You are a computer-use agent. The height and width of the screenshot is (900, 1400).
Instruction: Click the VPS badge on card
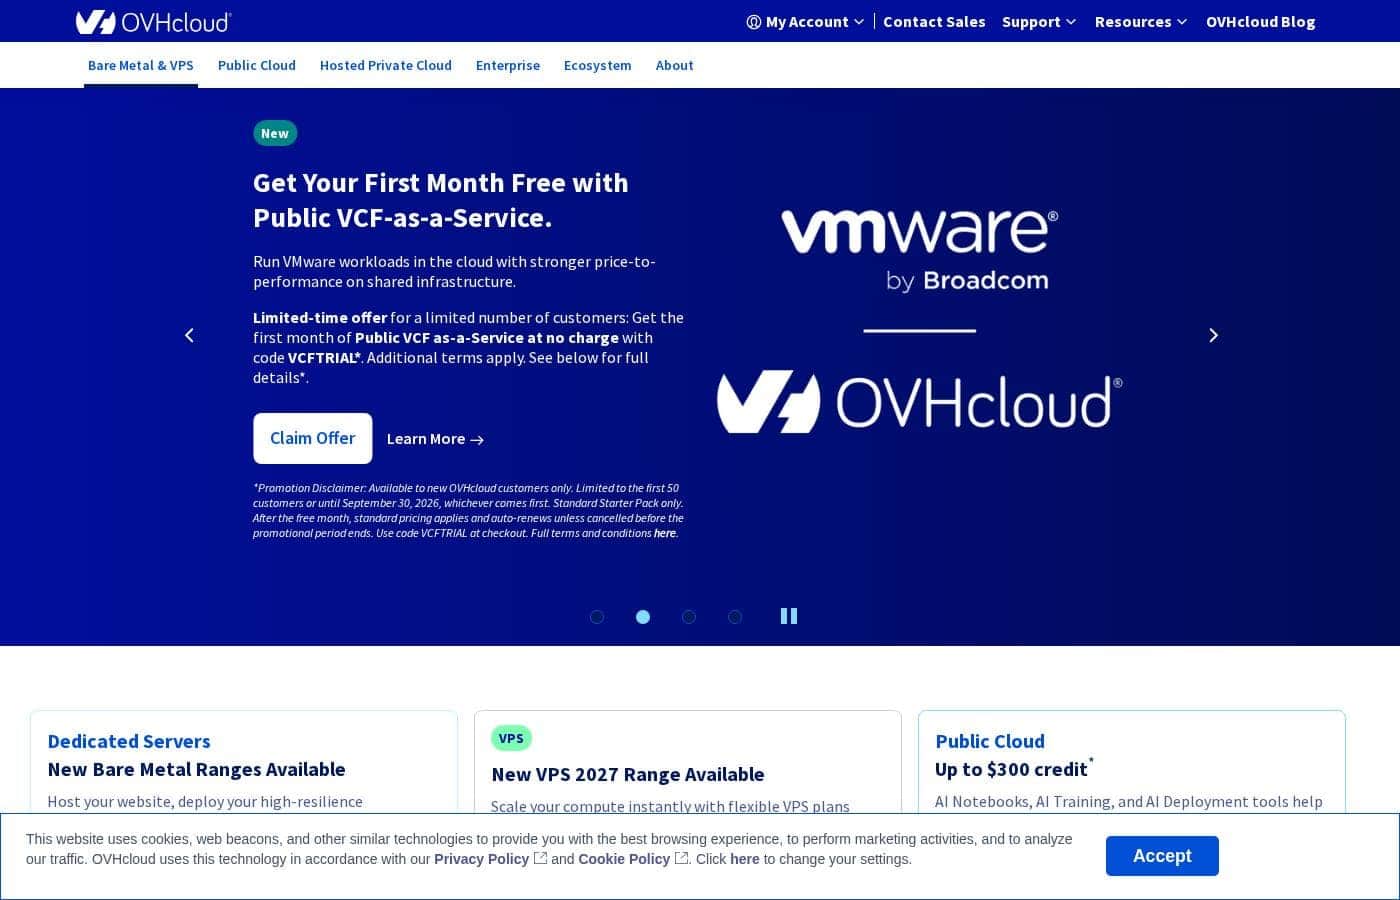click(511, 738)
